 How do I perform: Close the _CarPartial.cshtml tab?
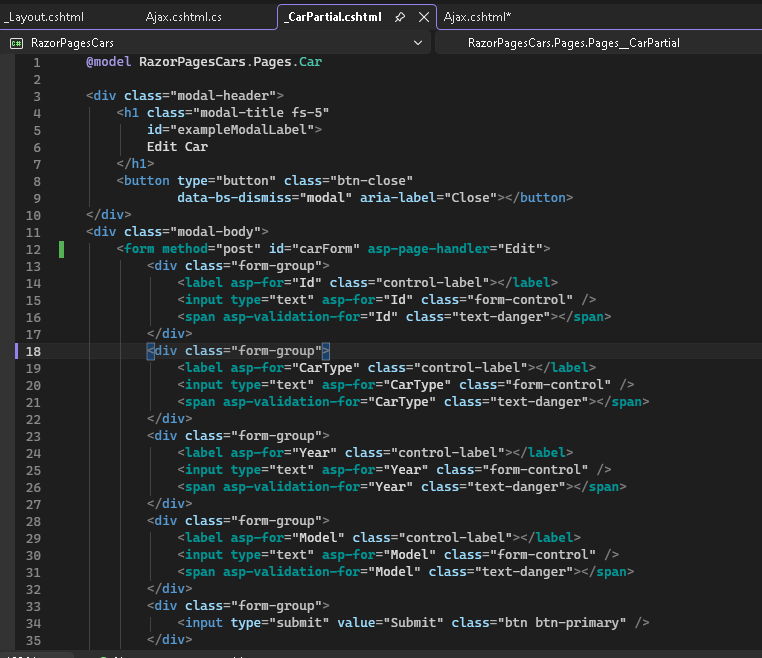click(x=423, y=17)
